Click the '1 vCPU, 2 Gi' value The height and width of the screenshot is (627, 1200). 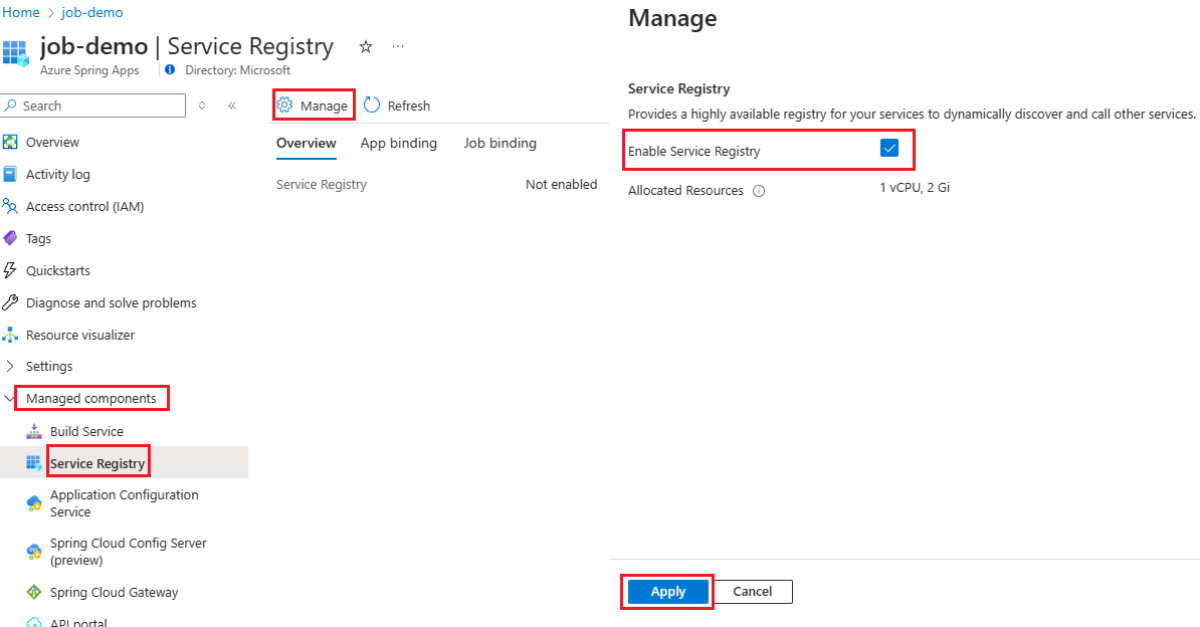coord(915,187)
